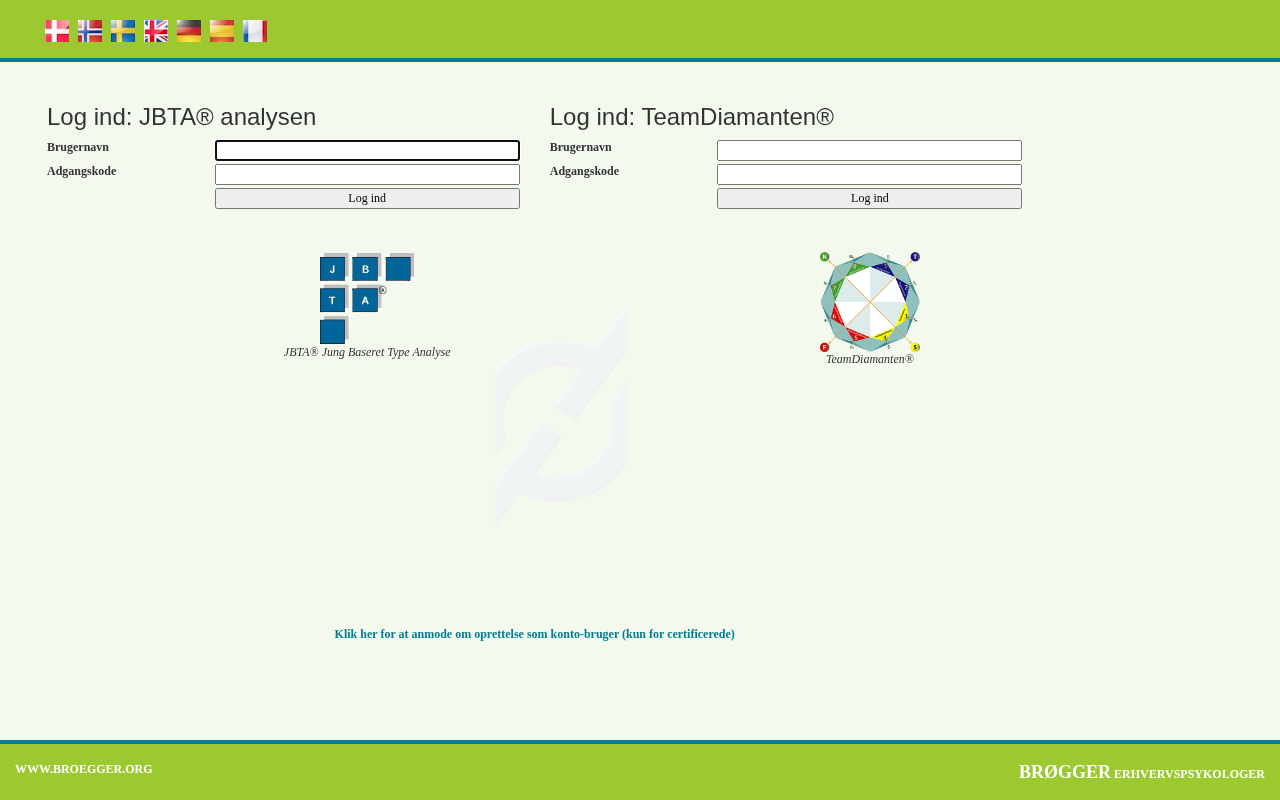Focus the TeamDiamanten Brugernavn input field
Image resolution: width=1280 pixels, height=800 pixels.
(x=869, y=151)
